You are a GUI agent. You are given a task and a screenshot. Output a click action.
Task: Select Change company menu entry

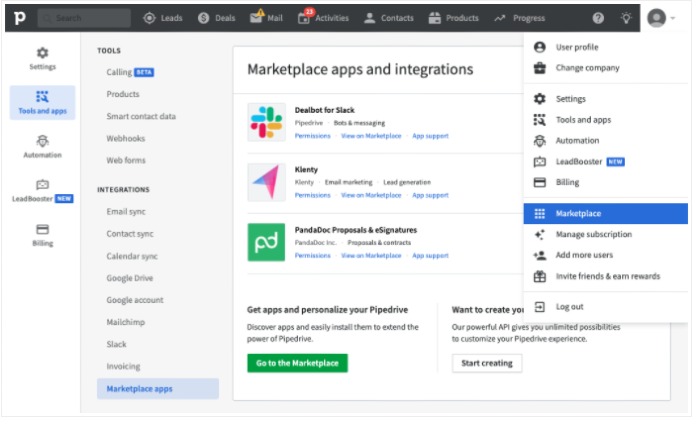(605, 68)
